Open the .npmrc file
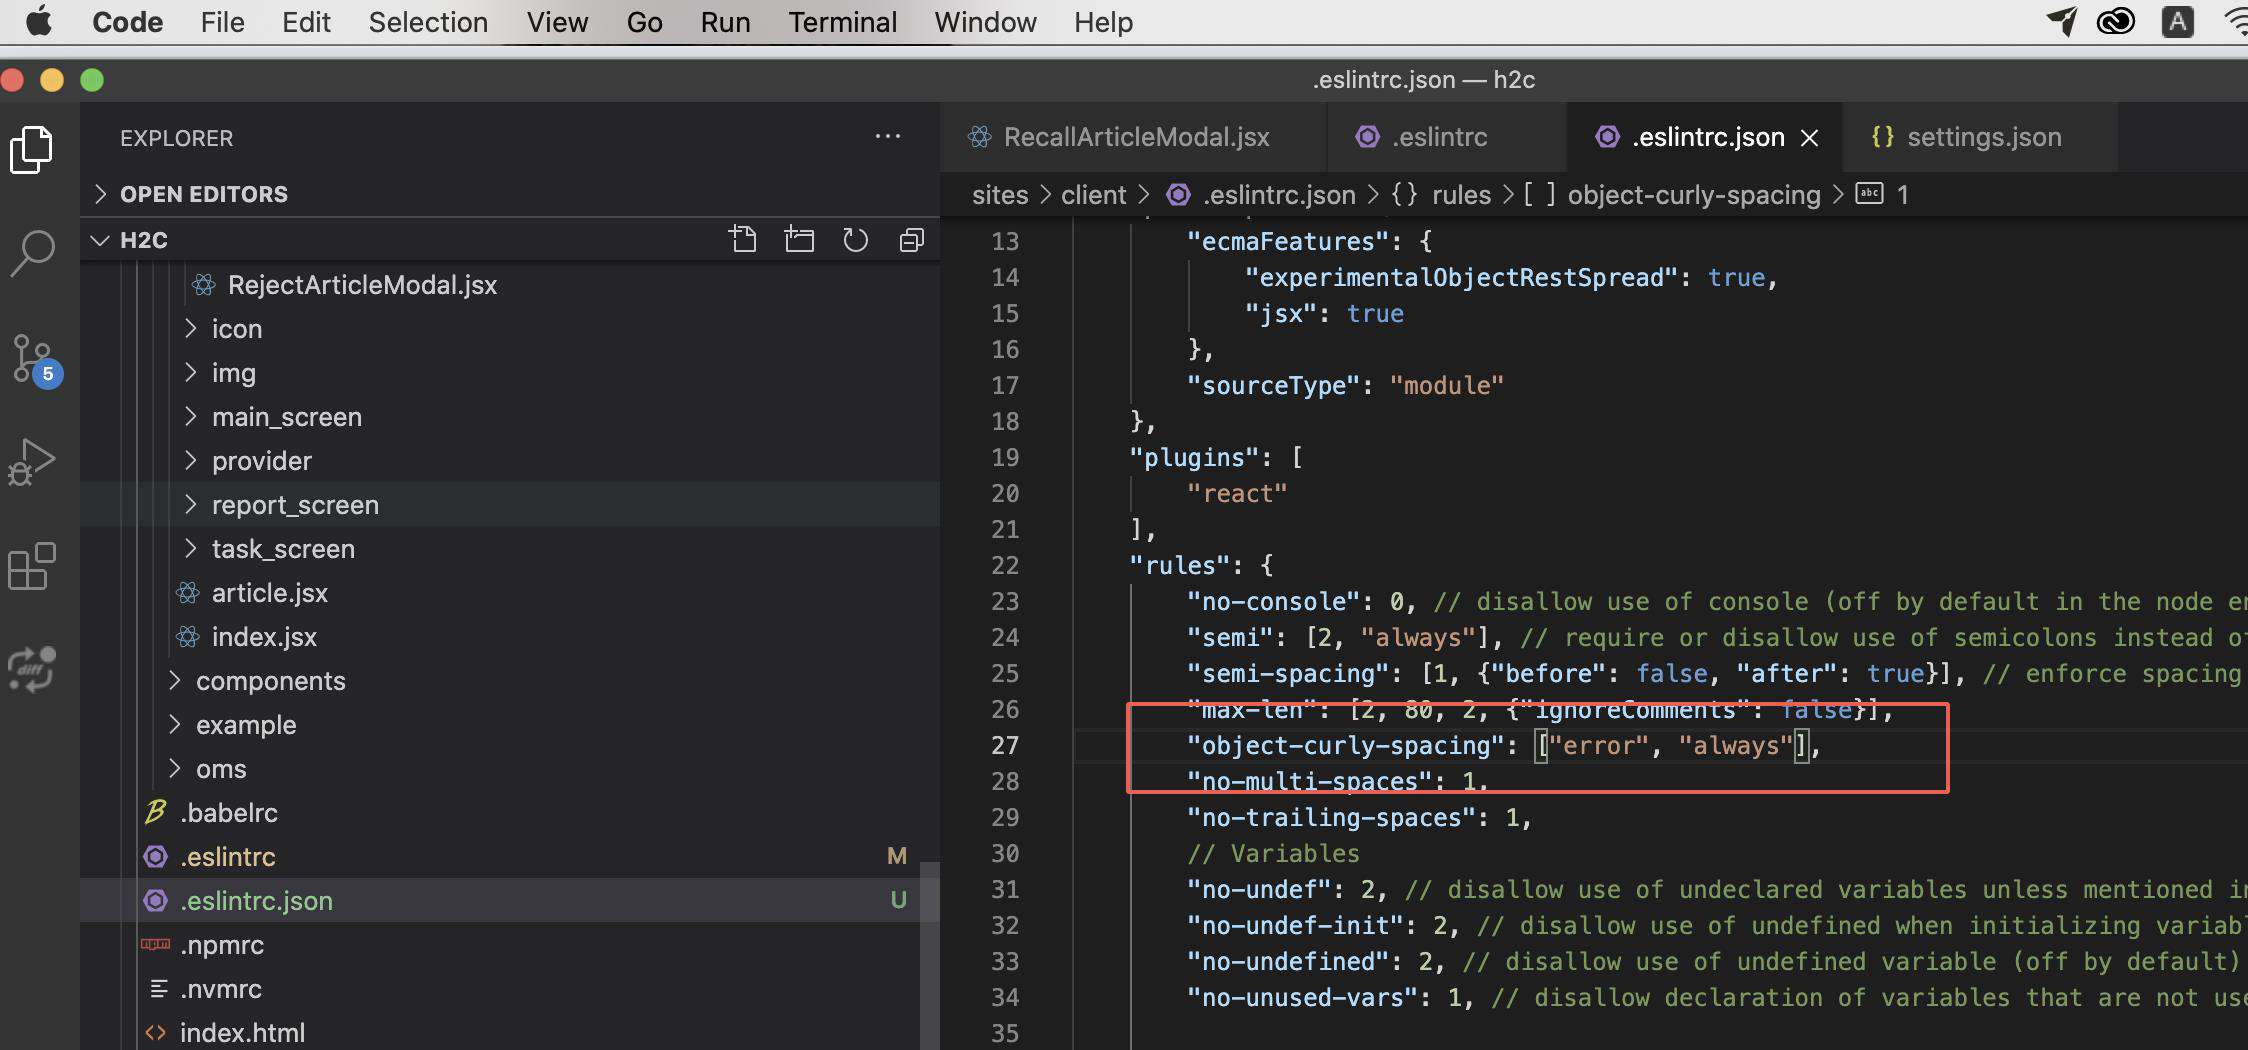This screenshot has height=1050, width=2248. tap(222, 945)
